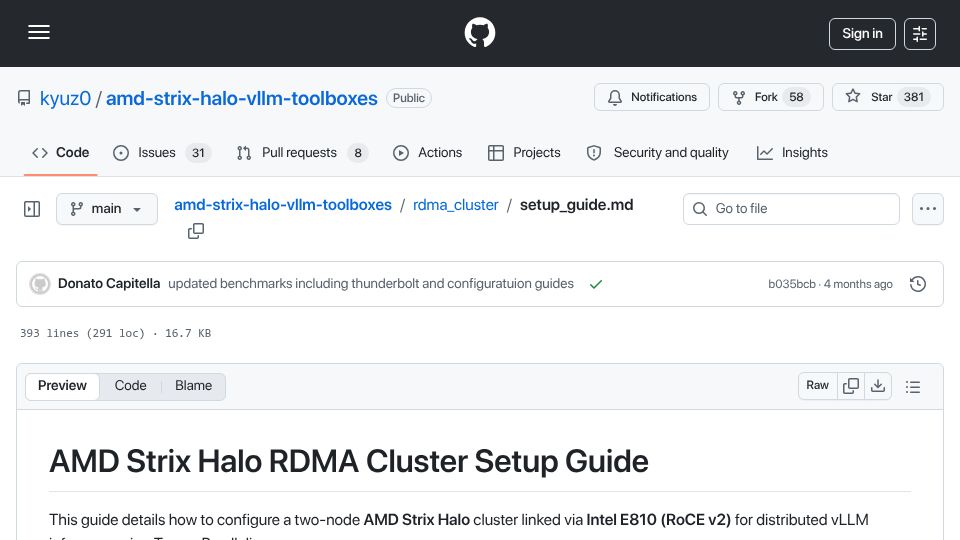Open Donato Capitella avatar

[40, 284]
